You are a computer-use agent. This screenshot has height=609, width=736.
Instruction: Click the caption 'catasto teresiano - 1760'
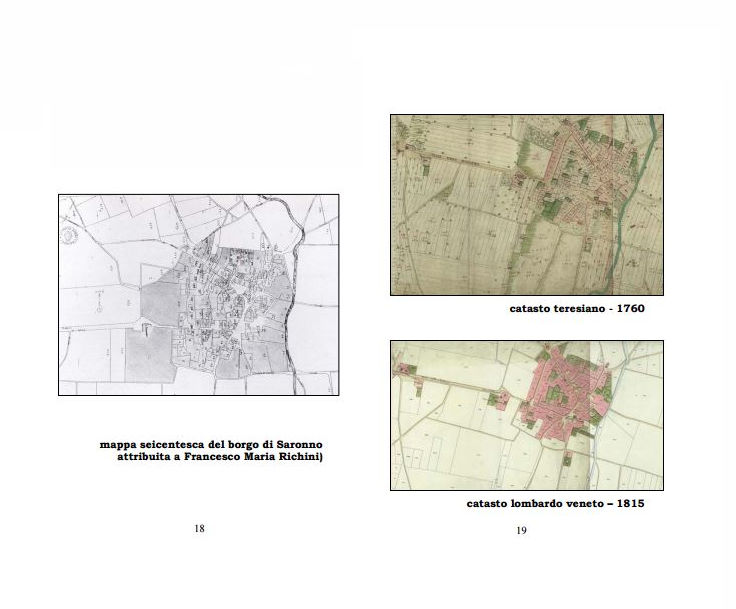(x=577, y=308)
